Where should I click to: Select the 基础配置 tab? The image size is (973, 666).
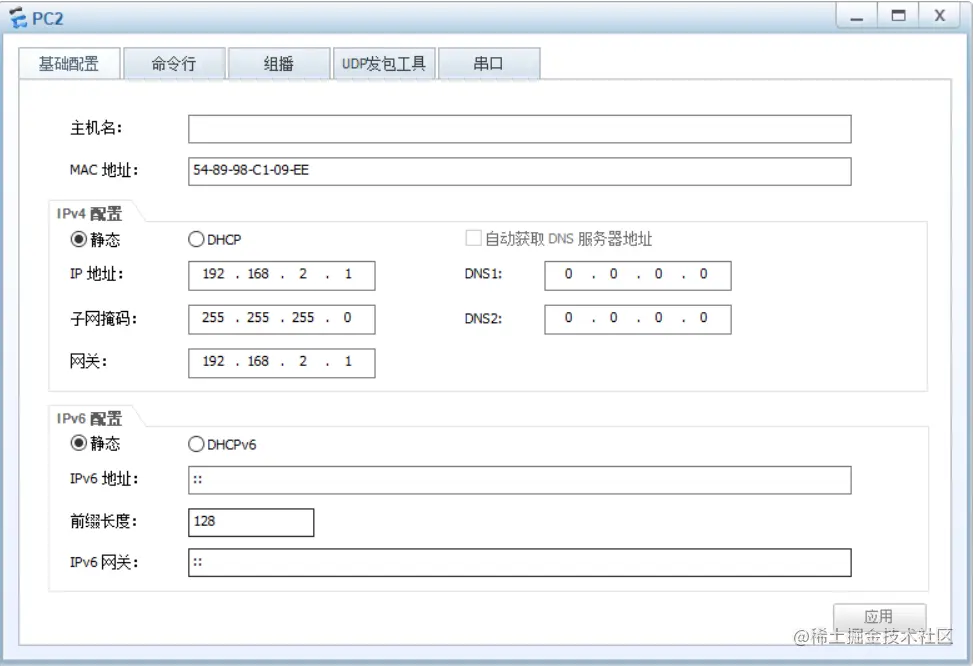click(x=69, y=62)
